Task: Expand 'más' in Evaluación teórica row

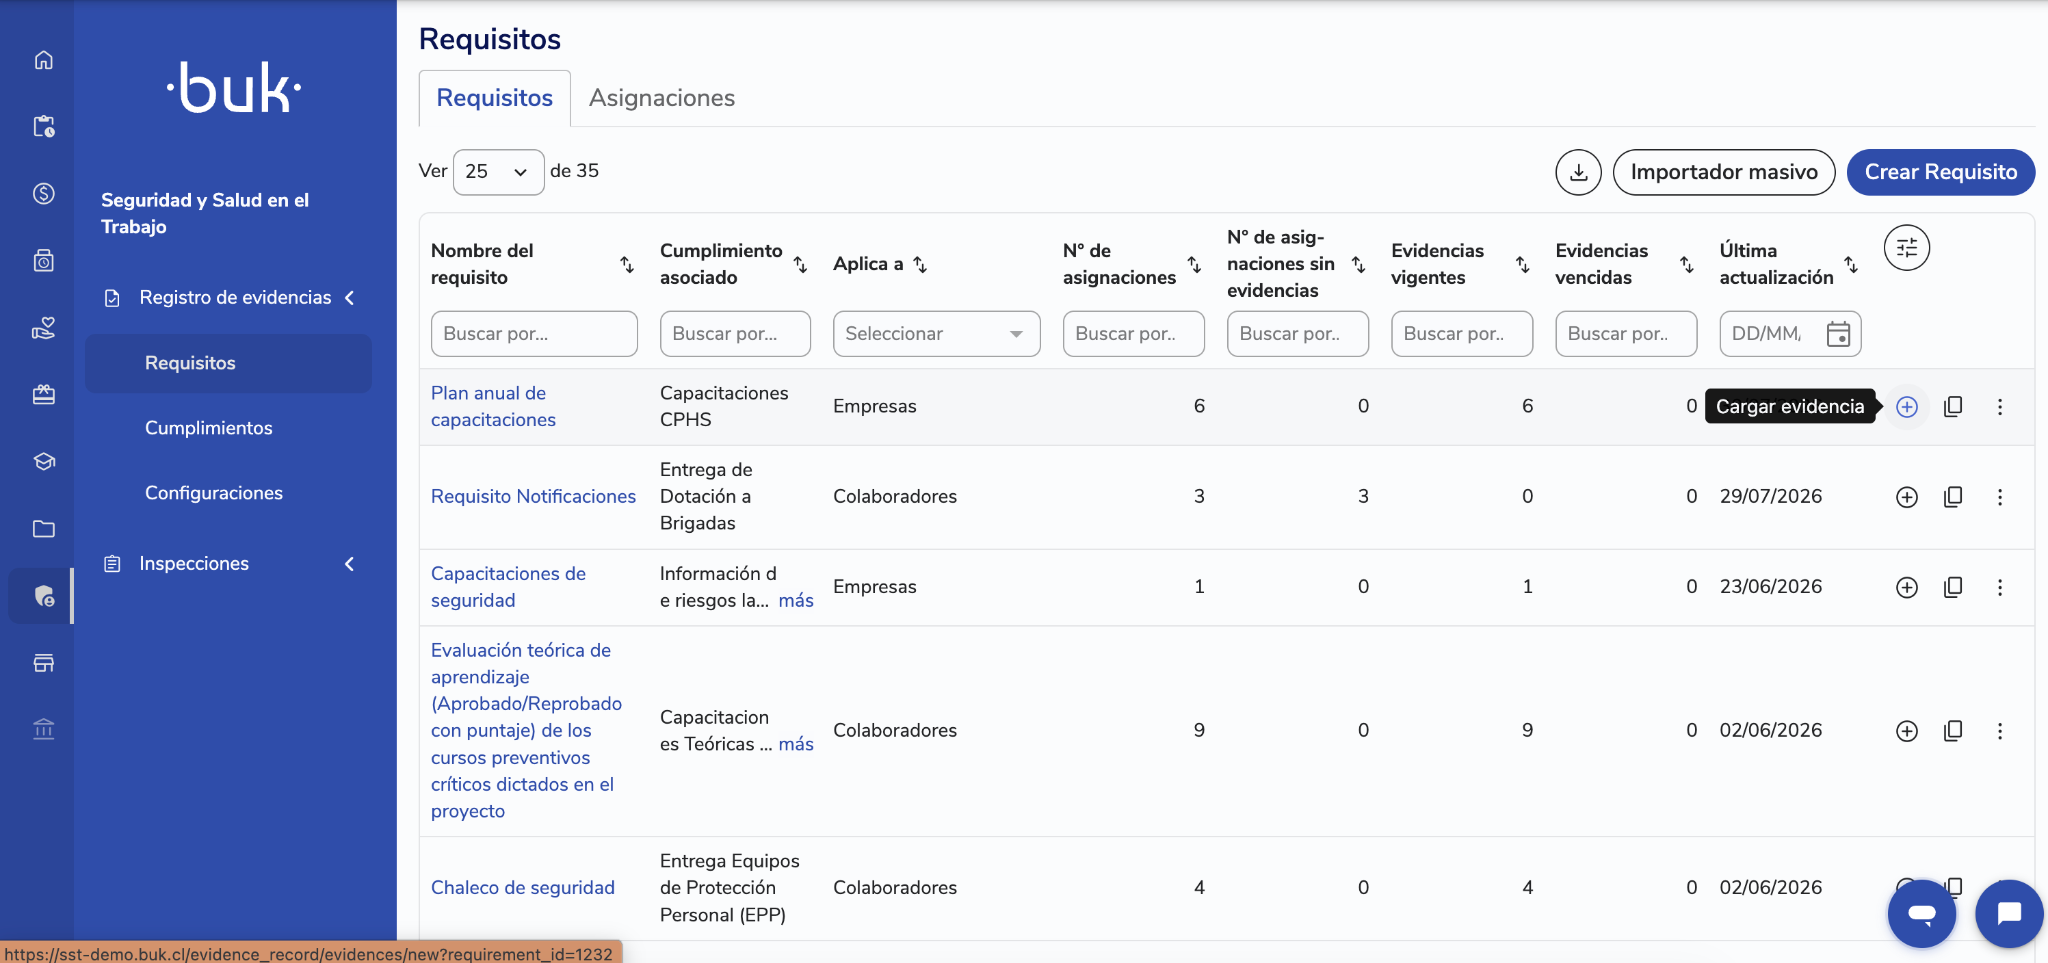Action: [x=796, y=745]
